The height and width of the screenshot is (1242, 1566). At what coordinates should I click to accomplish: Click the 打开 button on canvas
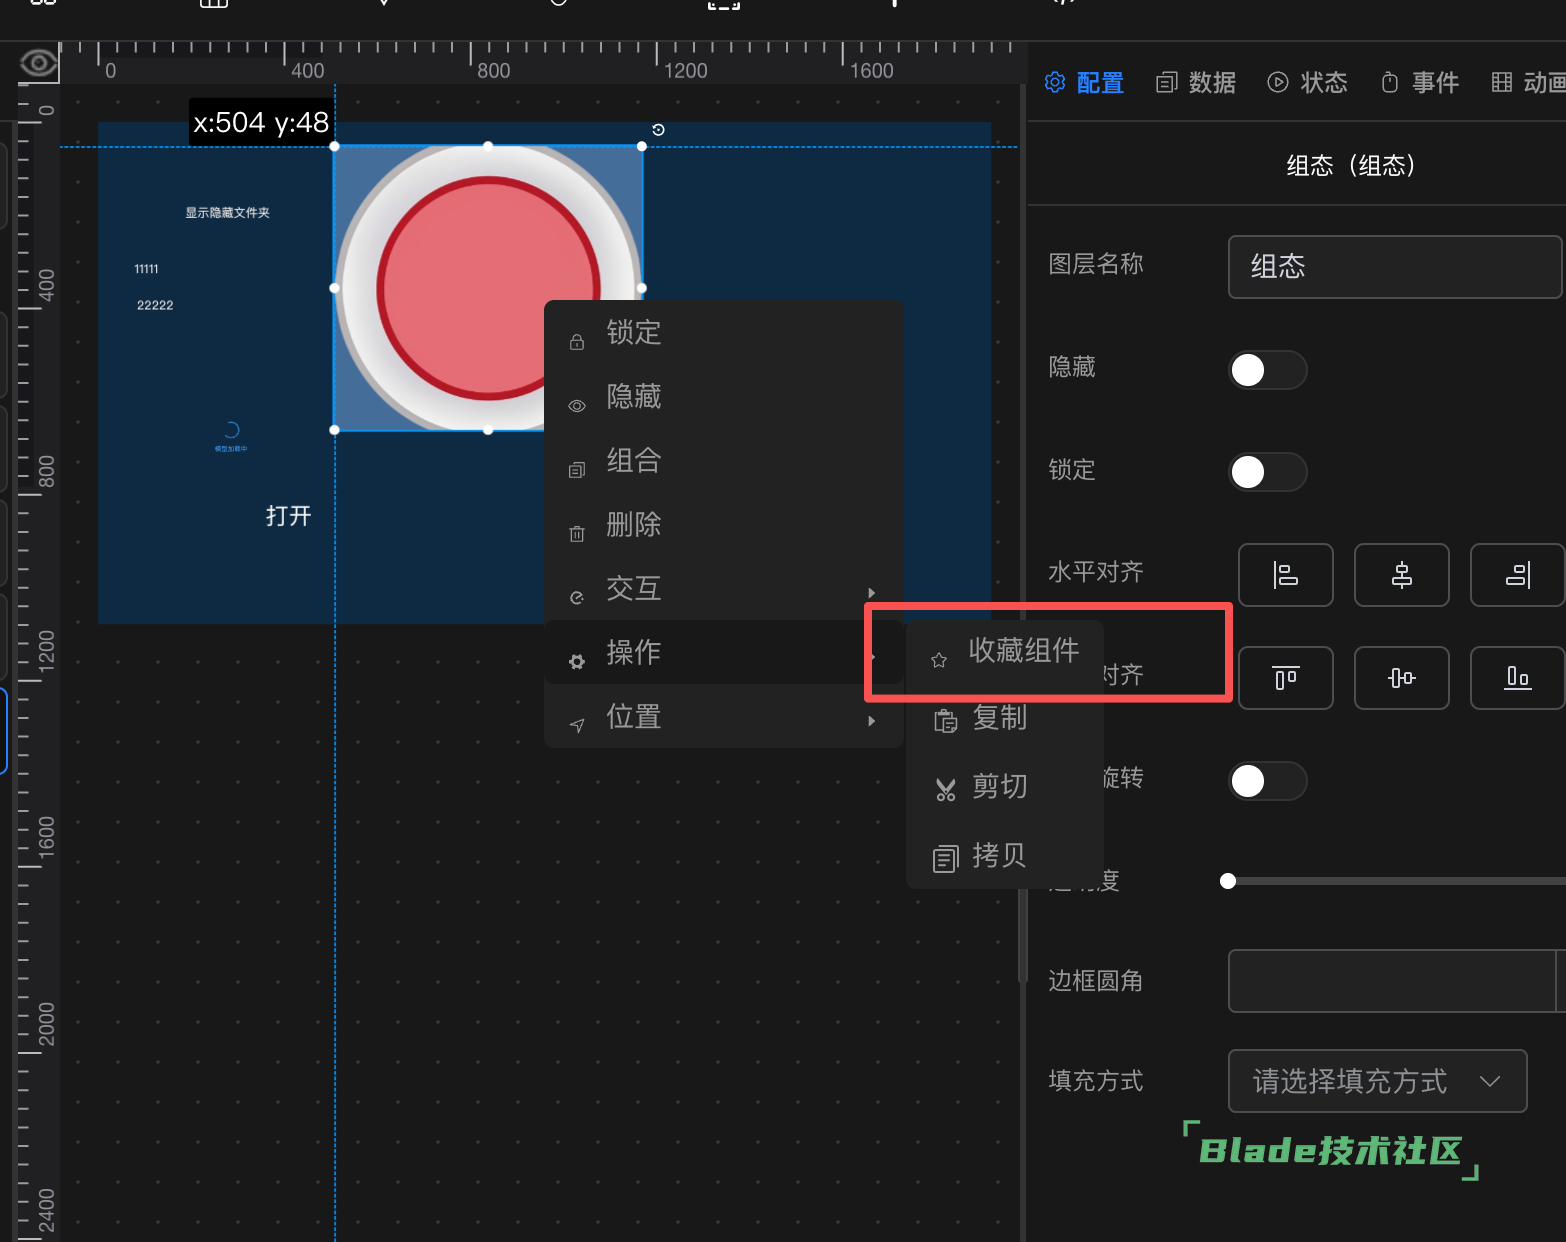tap(288, 516)
